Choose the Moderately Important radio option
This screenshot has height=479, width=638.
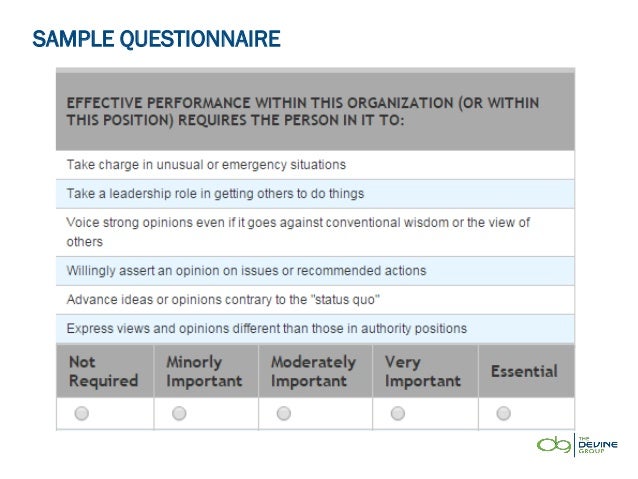(x=284, y=413)
